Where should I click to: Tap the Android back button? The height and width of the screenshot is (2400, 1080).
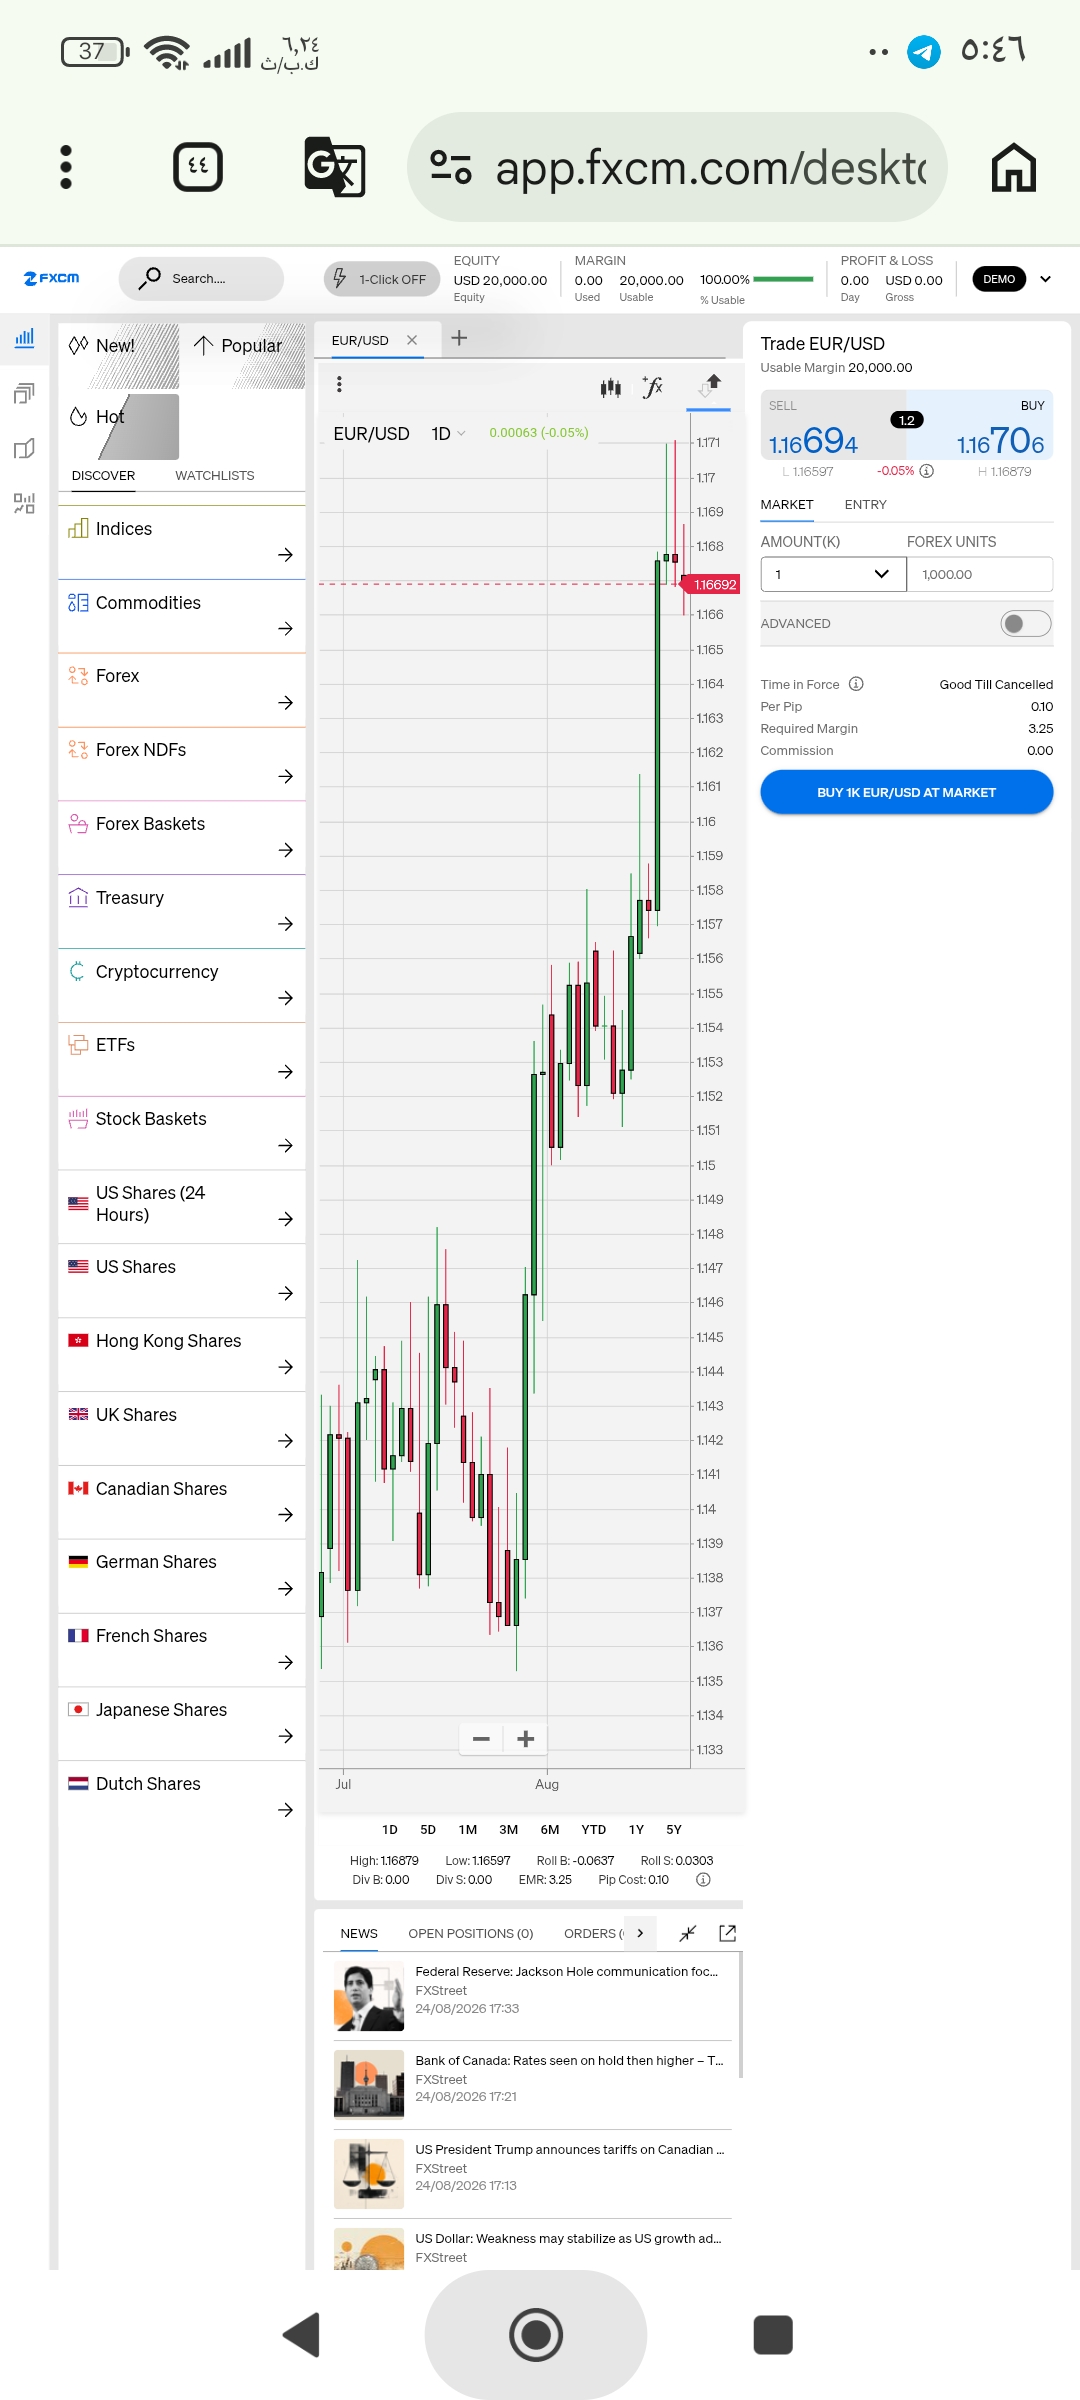[x=301, y=2335]
